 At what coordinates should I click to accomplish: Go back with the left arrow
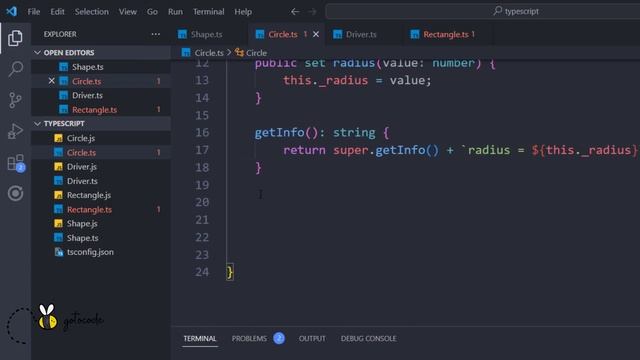[x=295, y=11]
